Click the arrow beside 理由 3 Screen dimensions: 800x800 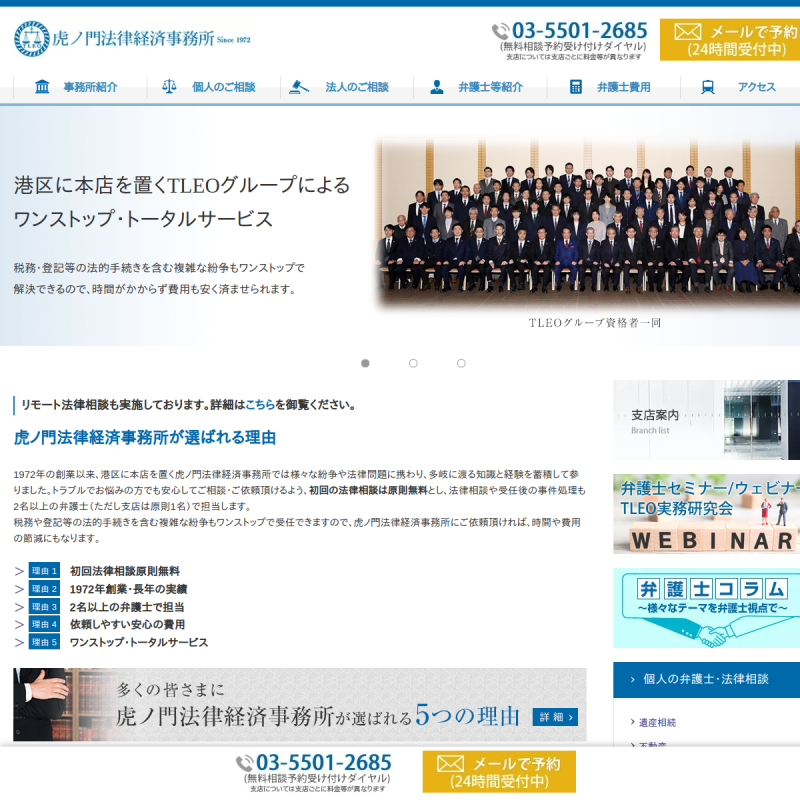(x=19, y=607)
